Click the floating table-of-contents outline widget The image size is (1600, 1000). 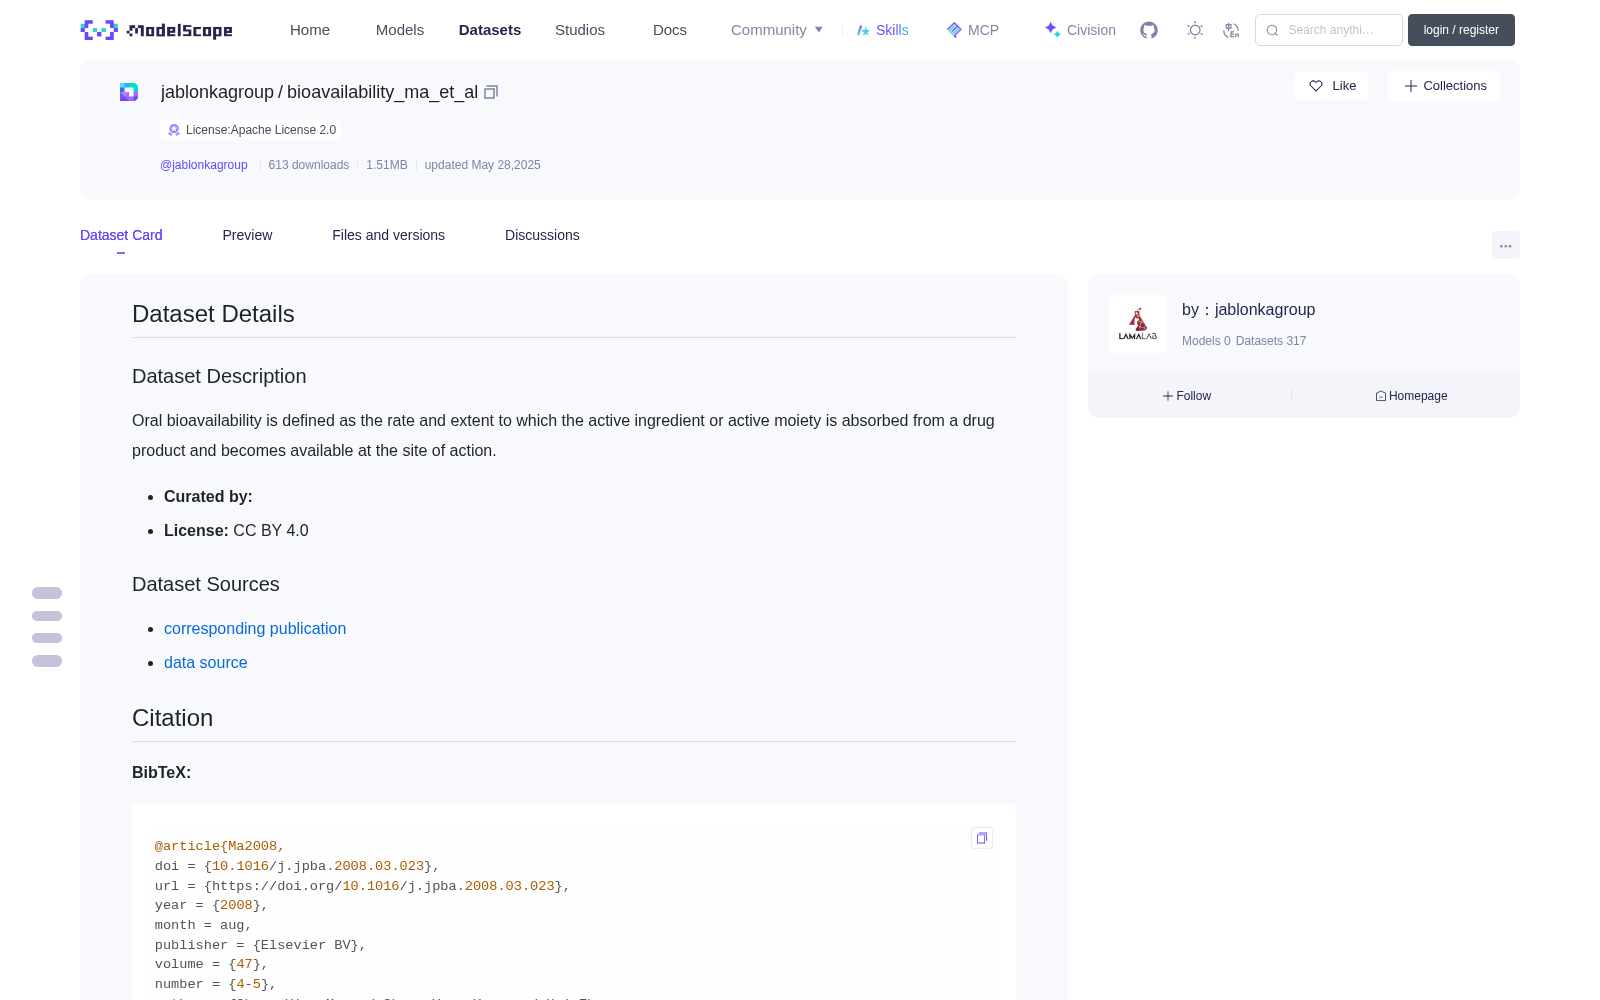[47, 627]
